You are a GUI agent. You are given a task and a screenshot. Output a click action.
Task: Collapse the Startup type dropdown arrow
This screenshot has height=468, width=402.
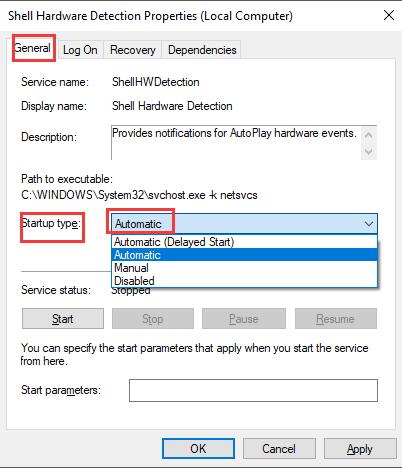[369, 224]
